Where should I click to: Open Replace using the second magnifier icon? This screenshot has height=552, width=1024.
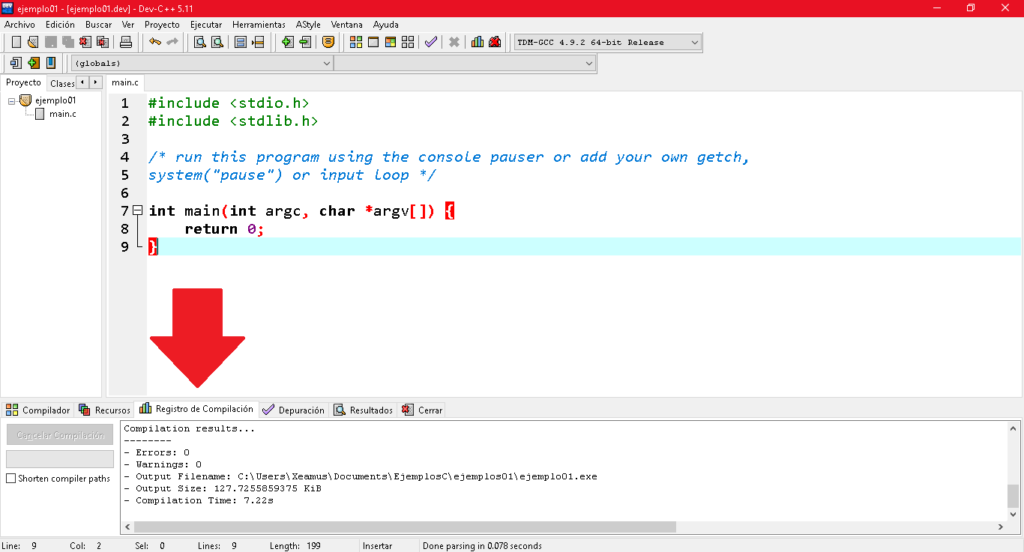(217, 42)
